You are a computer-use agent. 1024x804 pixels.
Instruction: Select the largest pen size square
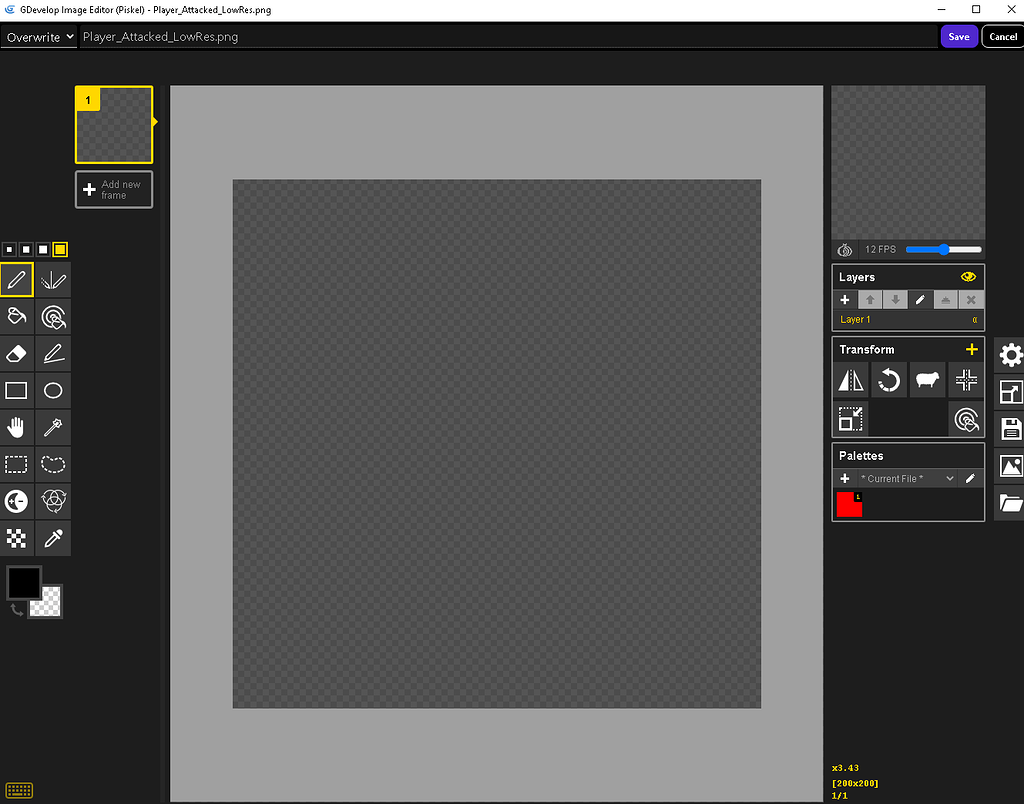point(59,249)
